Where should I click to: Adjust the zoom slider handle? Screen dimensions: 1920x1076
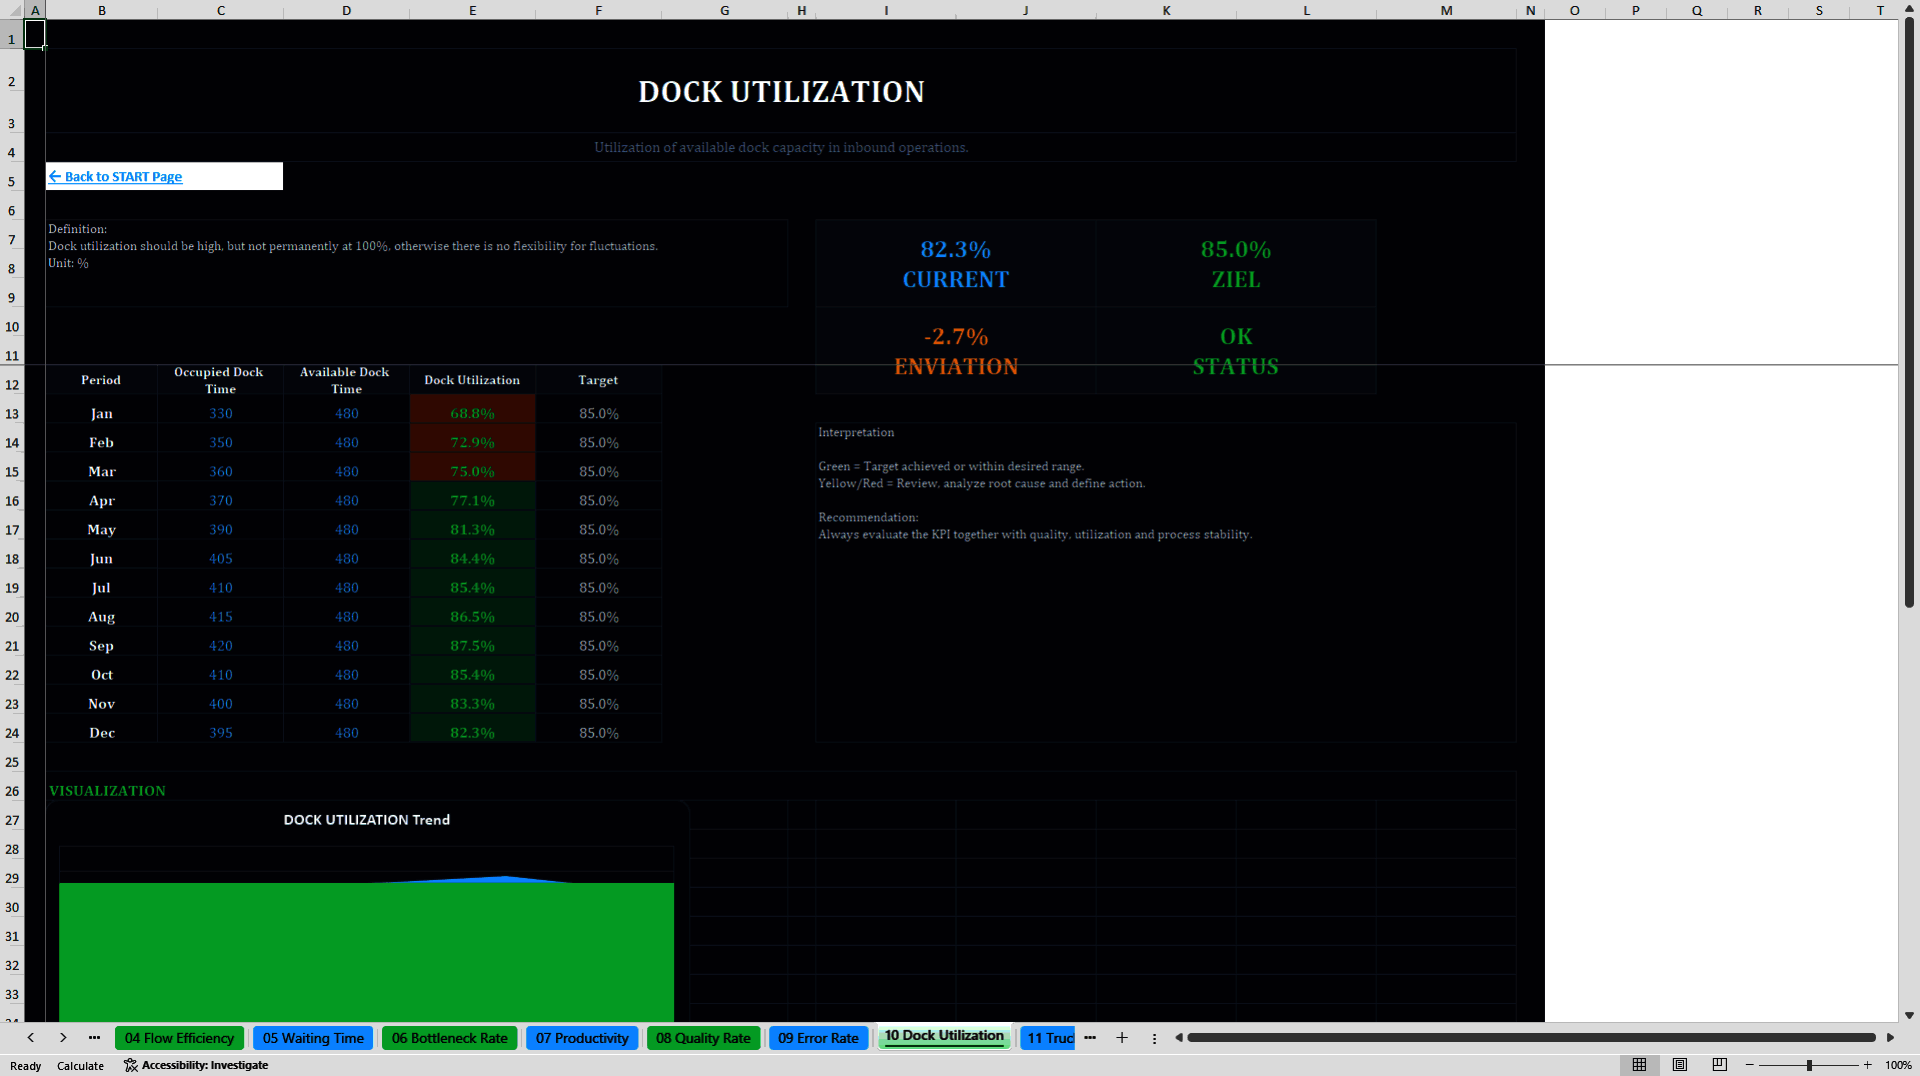1809,1065
